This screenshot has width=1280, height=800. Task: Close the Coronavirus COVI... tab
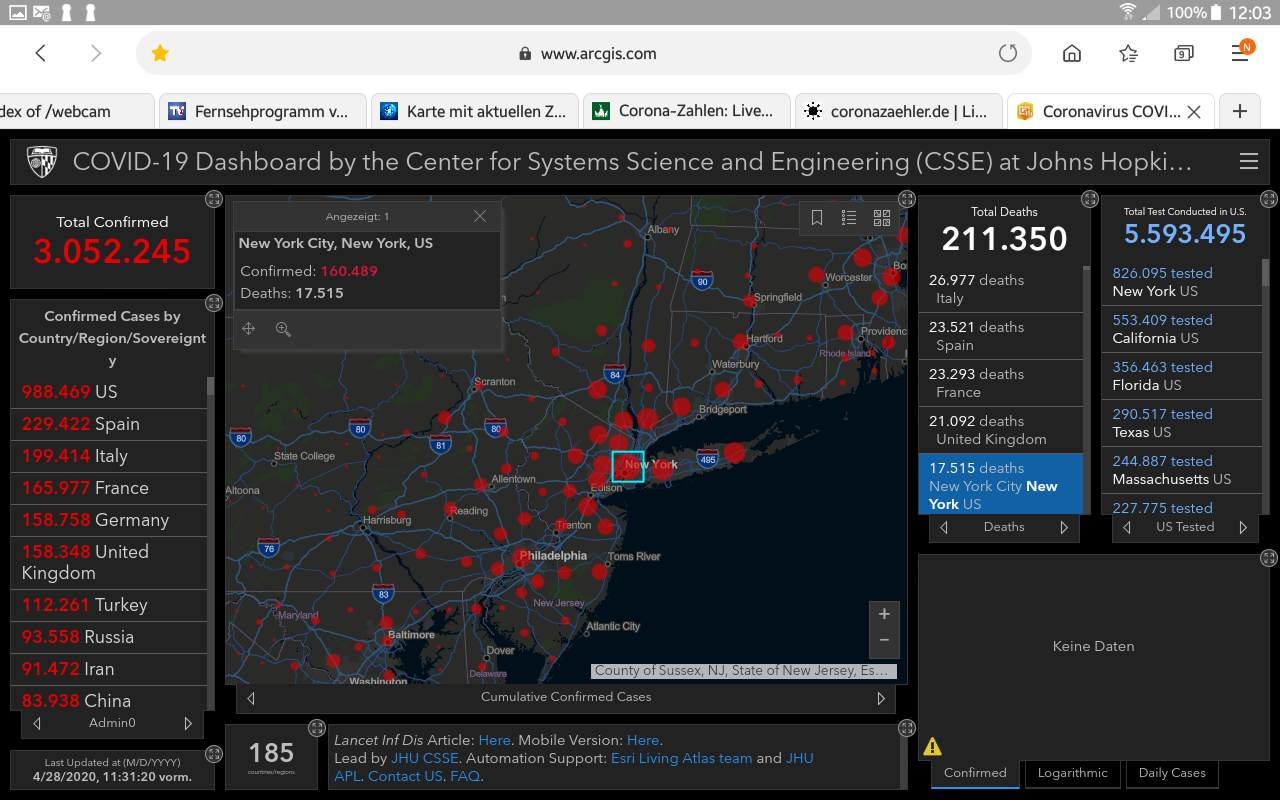1193,112
